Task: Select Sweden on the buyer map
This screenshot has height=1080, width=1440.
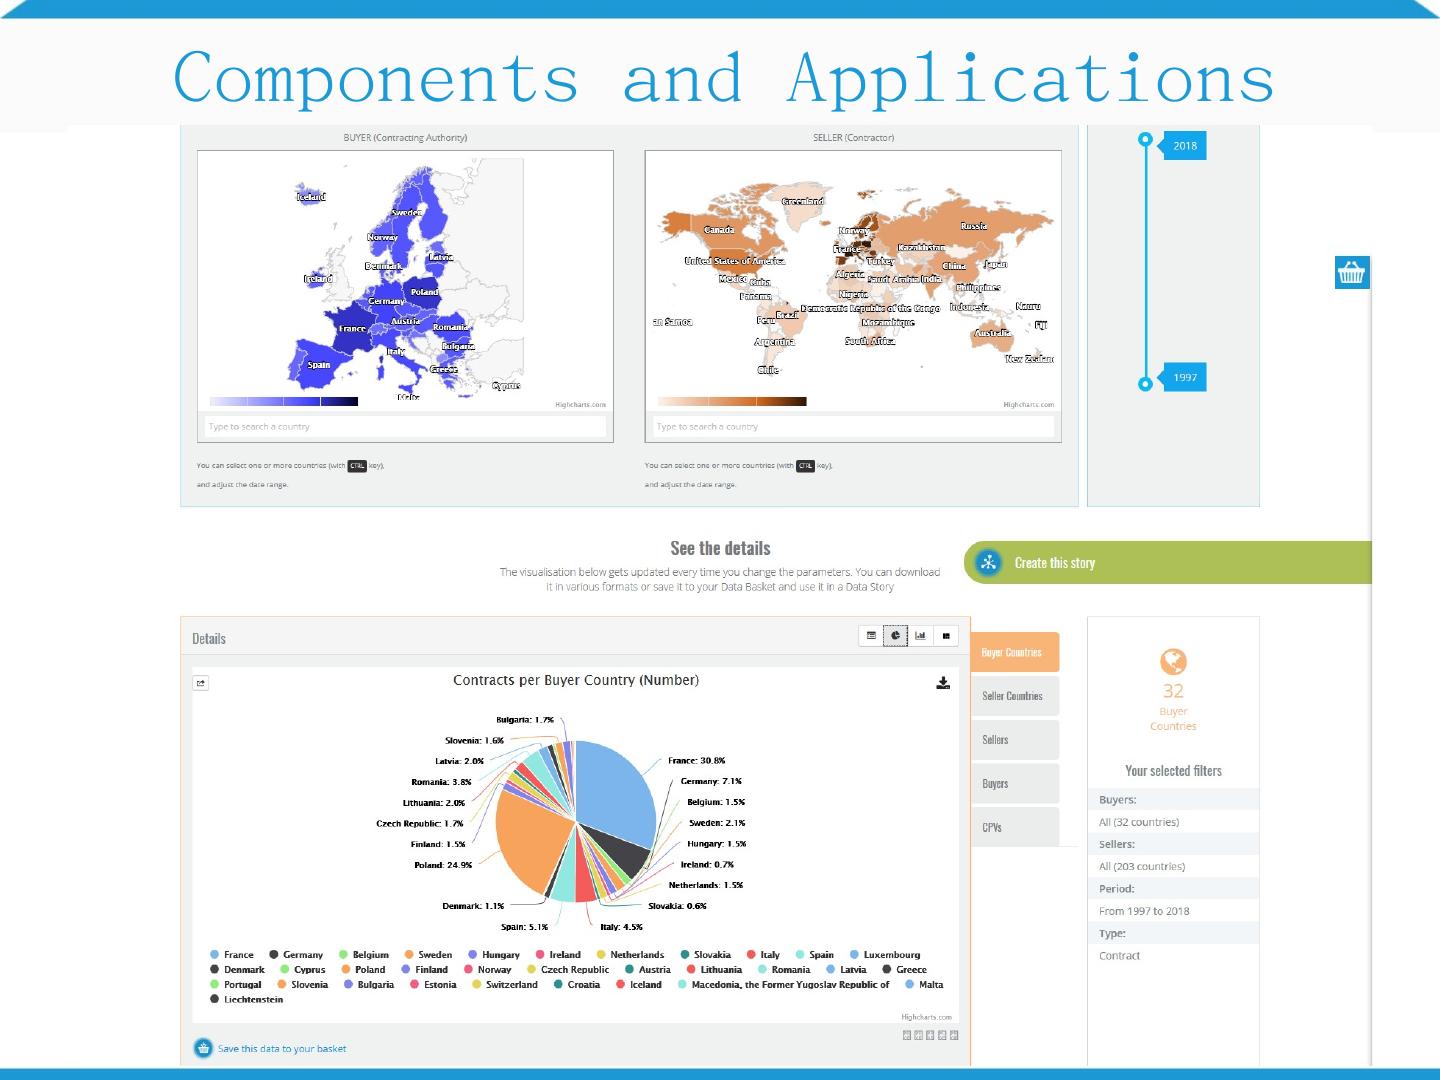Action: point(406,212)
